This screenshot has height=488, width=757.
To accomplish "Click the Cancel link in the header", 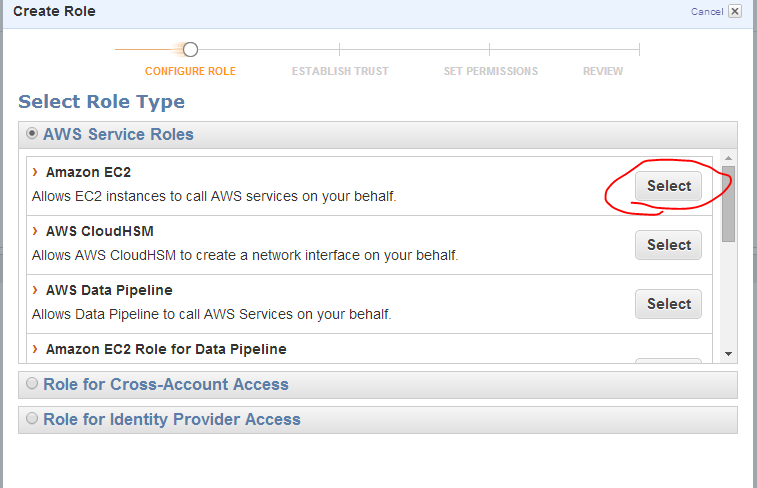I will click(x=707, y=12).
